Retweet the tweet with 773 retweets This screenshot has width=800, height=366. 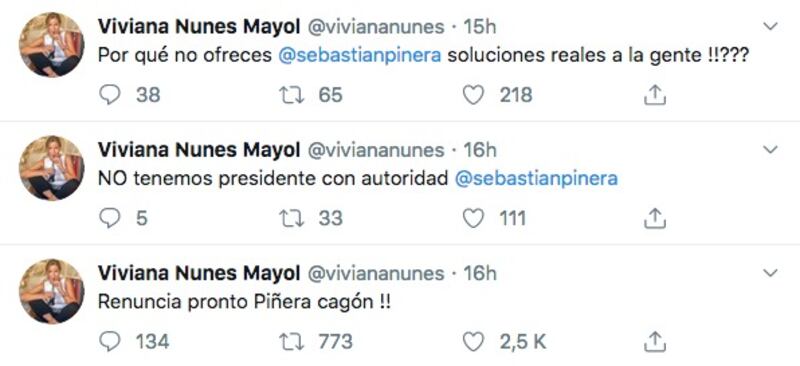tap(292, 342)
